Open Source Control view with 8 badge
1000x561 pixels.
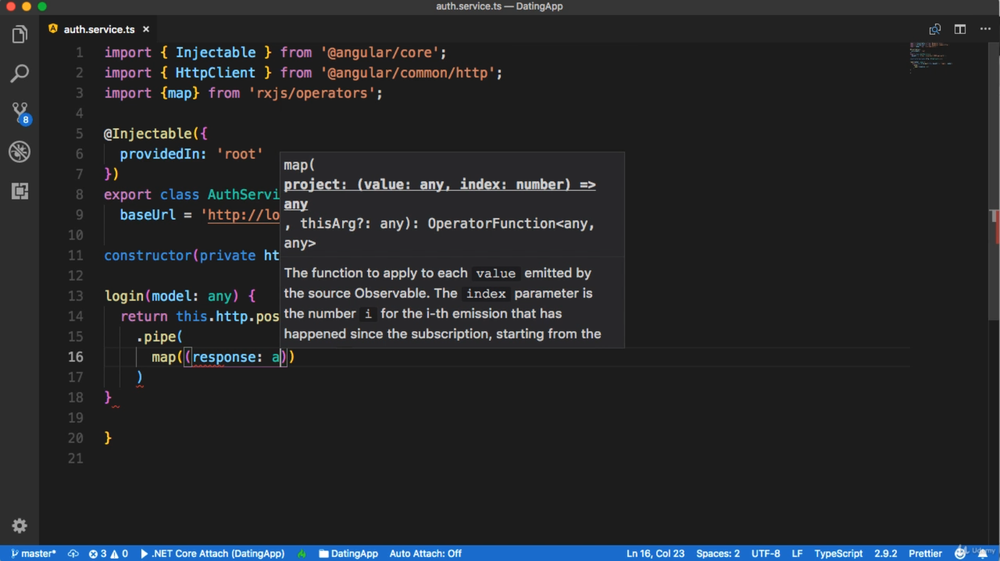point(20,113)
